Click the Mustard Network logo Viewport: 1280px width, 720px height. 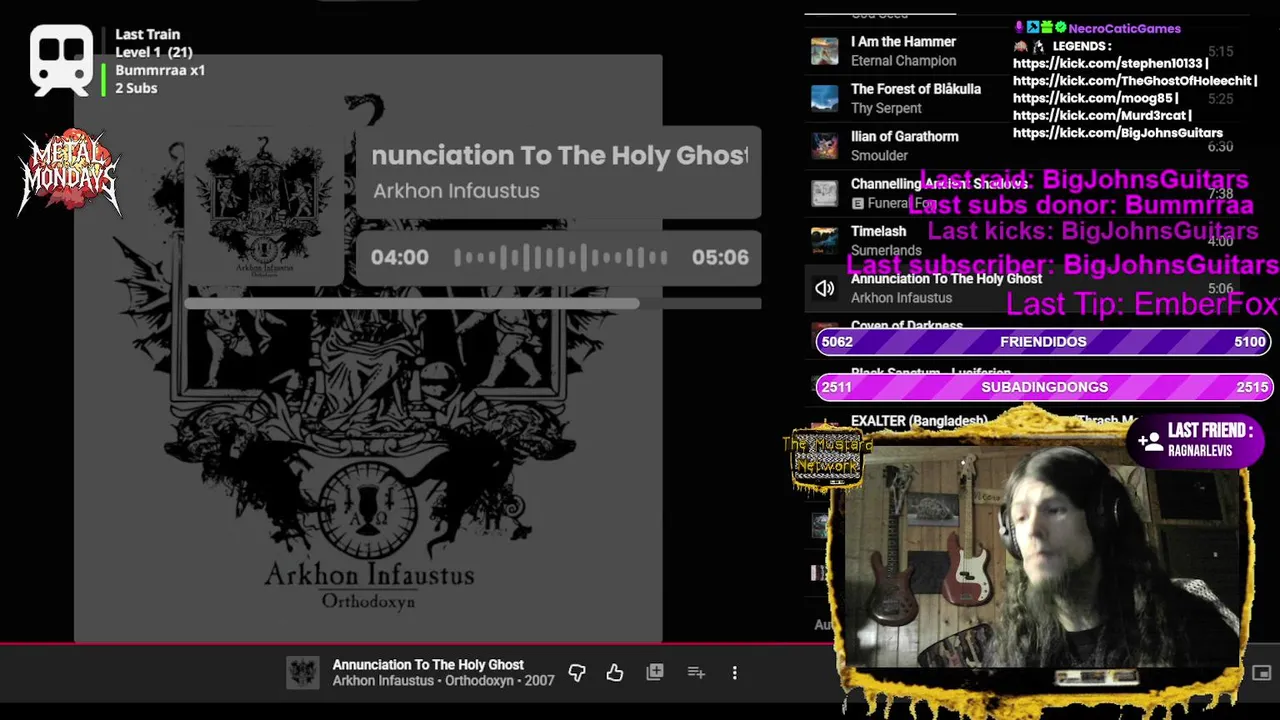826,460
